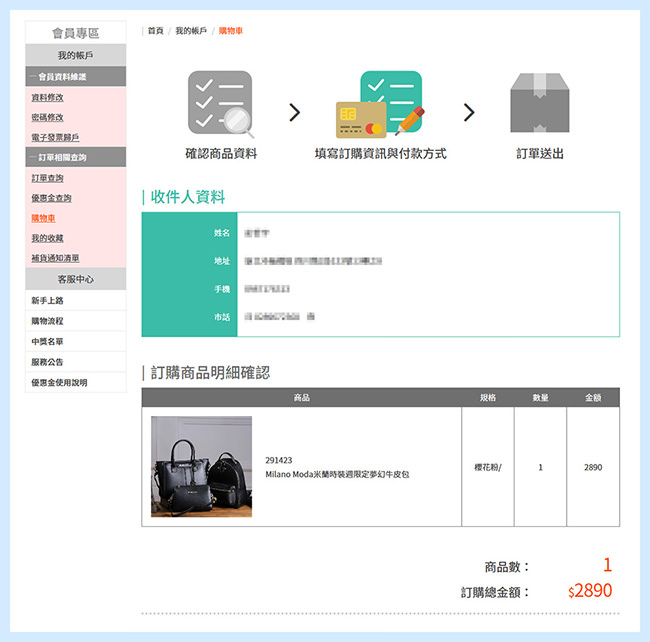650x642 pixels.
Task: Open 優惠金查詢 in the sidebar
Action: [x=51, y=198]
